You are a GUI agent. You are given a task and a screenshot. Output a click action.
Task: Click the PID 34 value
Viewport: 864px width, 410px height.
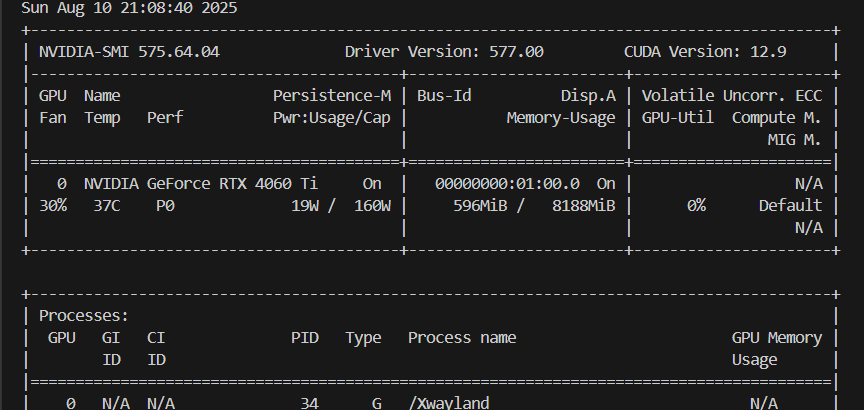point(309,403)
